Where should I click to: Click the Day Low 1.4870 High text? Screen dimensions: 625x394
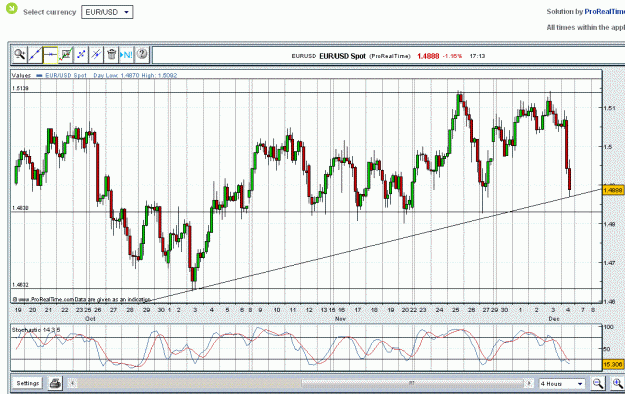click(x=135, y=75)
